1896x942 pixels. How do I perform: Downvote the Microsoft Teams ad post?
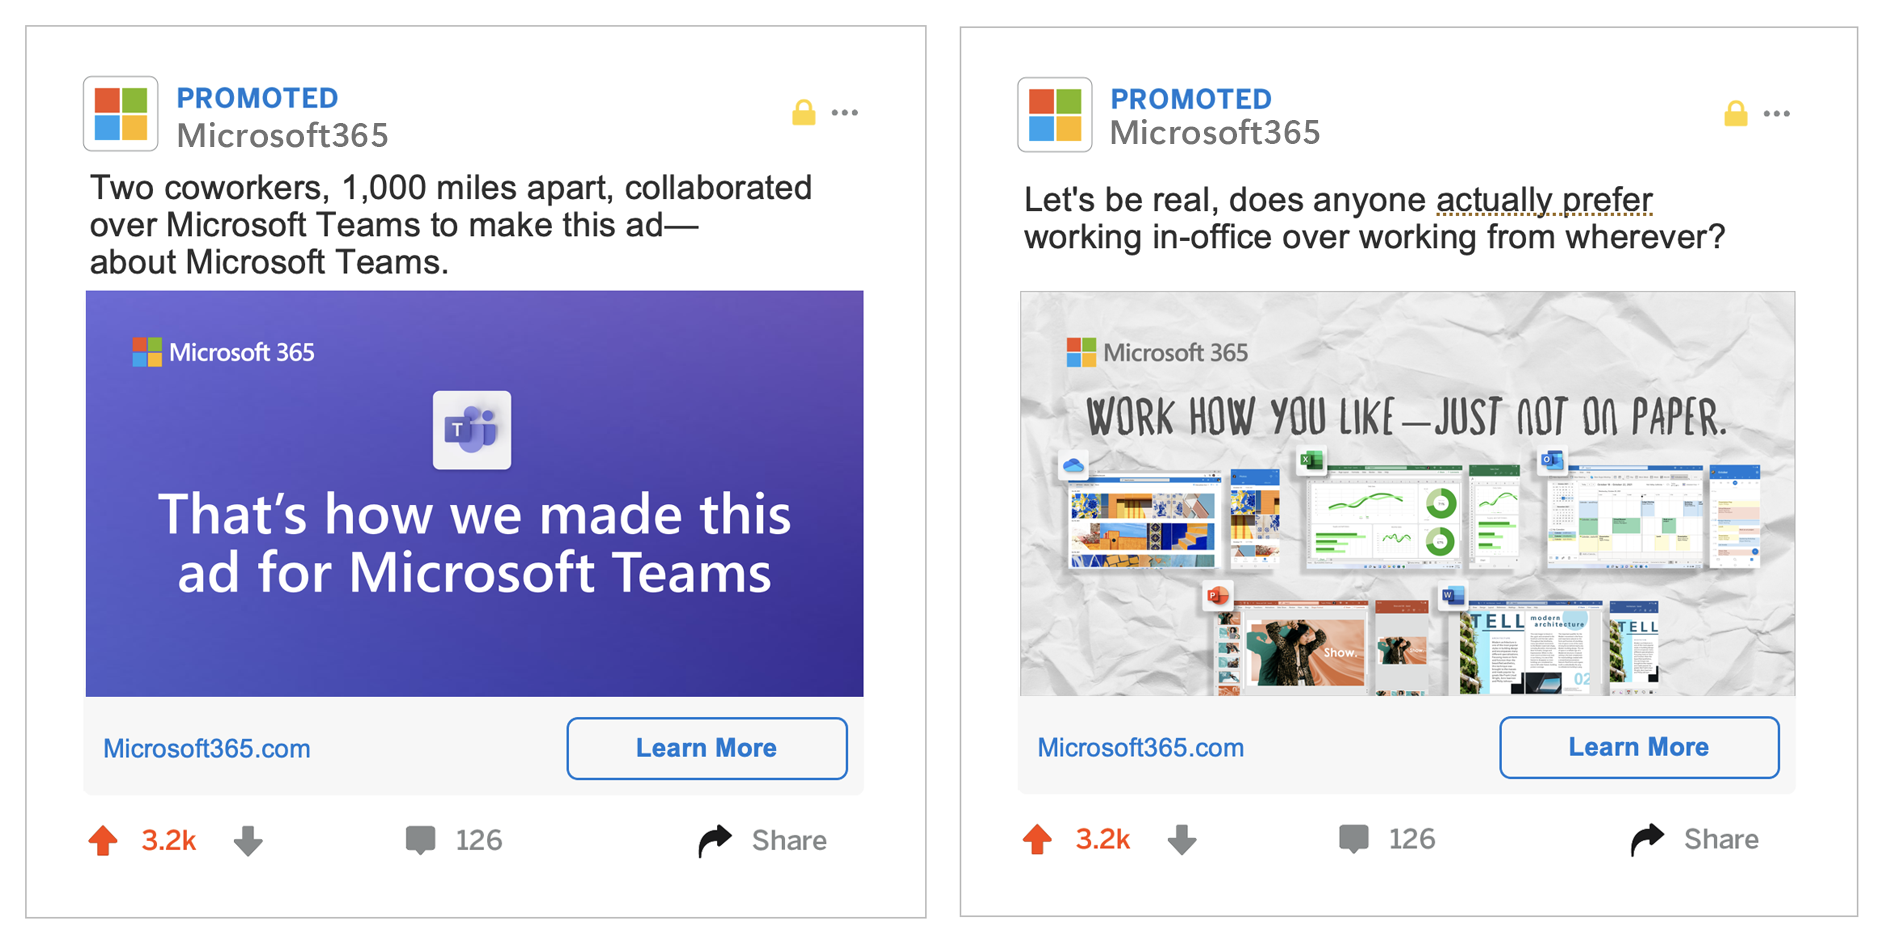point(248,841)
